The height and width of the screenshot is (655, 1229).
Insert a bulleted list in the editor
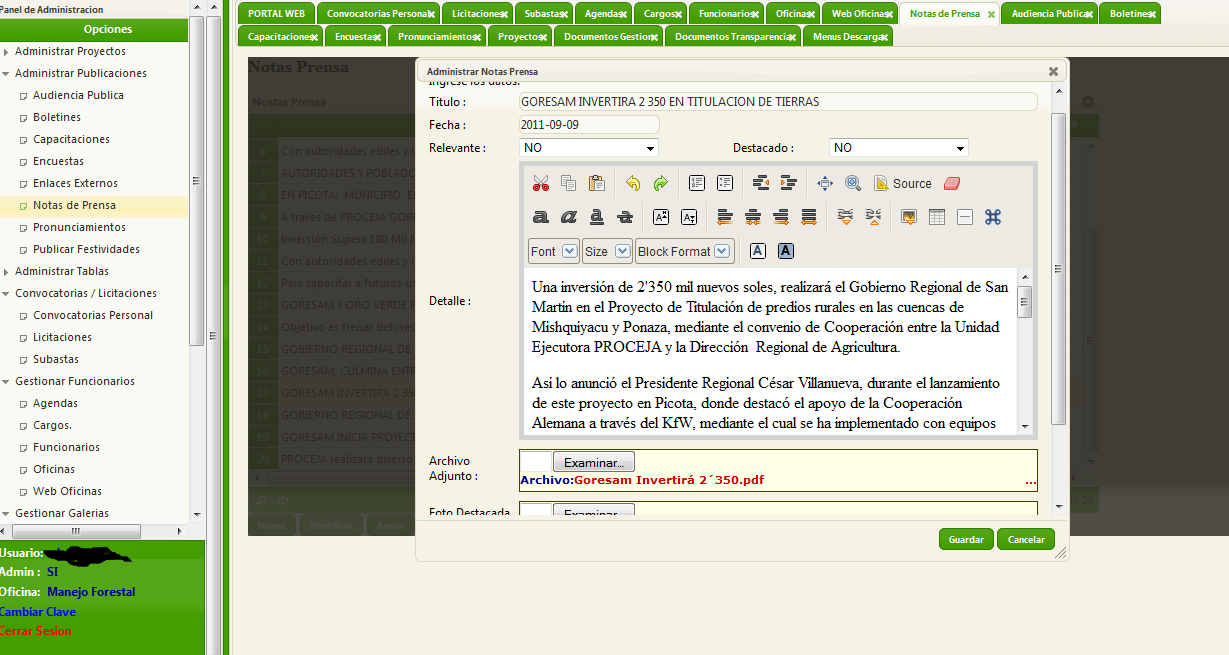725,183
